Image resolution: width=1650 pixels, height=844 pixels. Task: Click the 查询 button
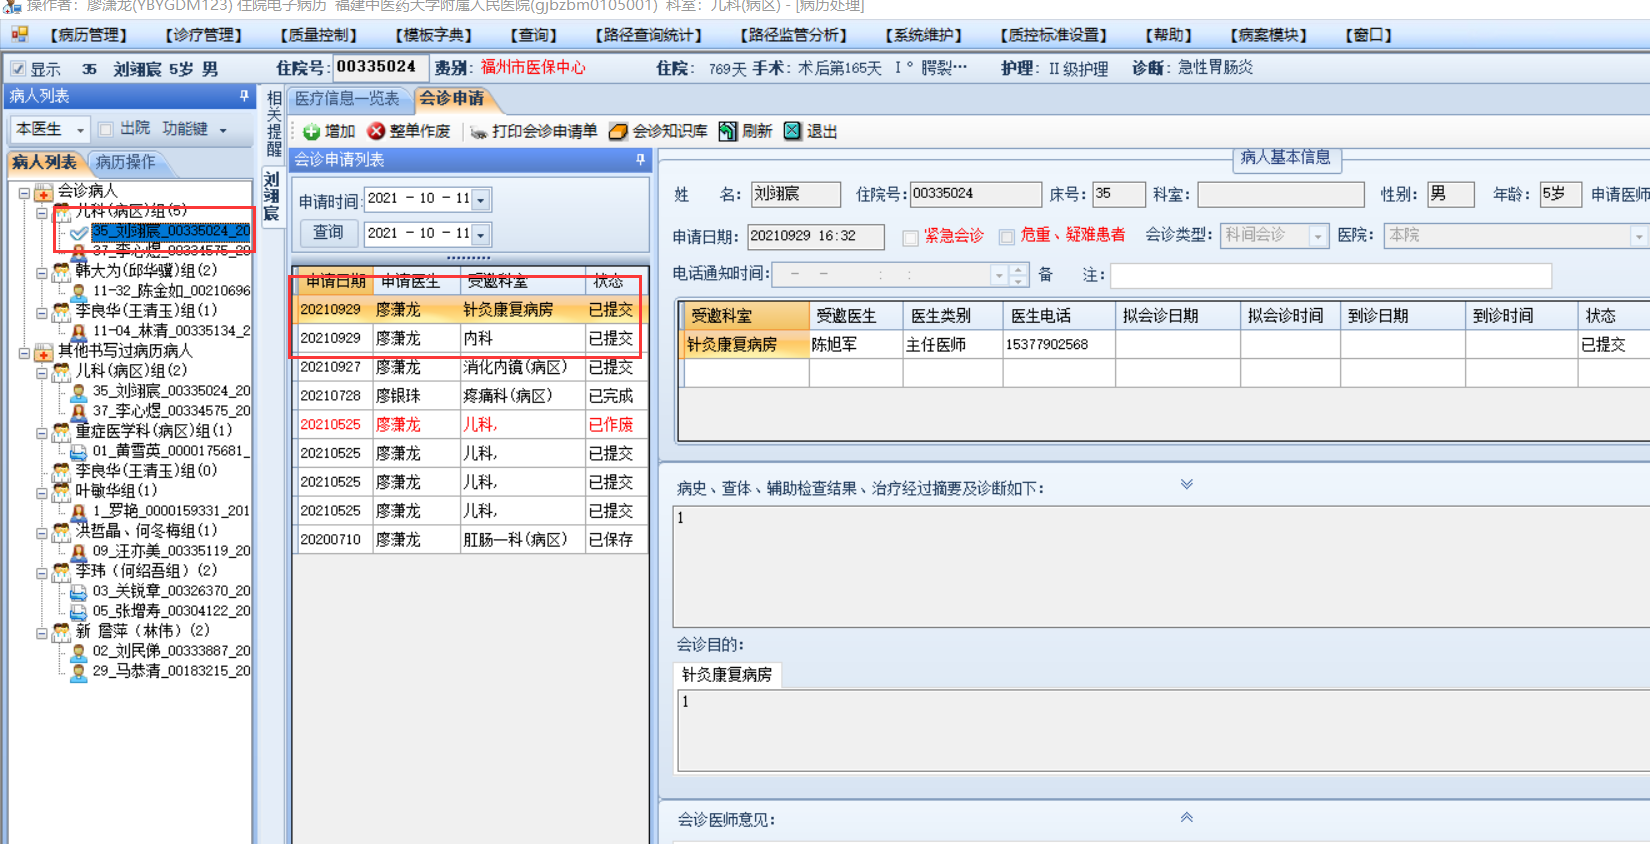pyautogui.click(x=328, y=233)
